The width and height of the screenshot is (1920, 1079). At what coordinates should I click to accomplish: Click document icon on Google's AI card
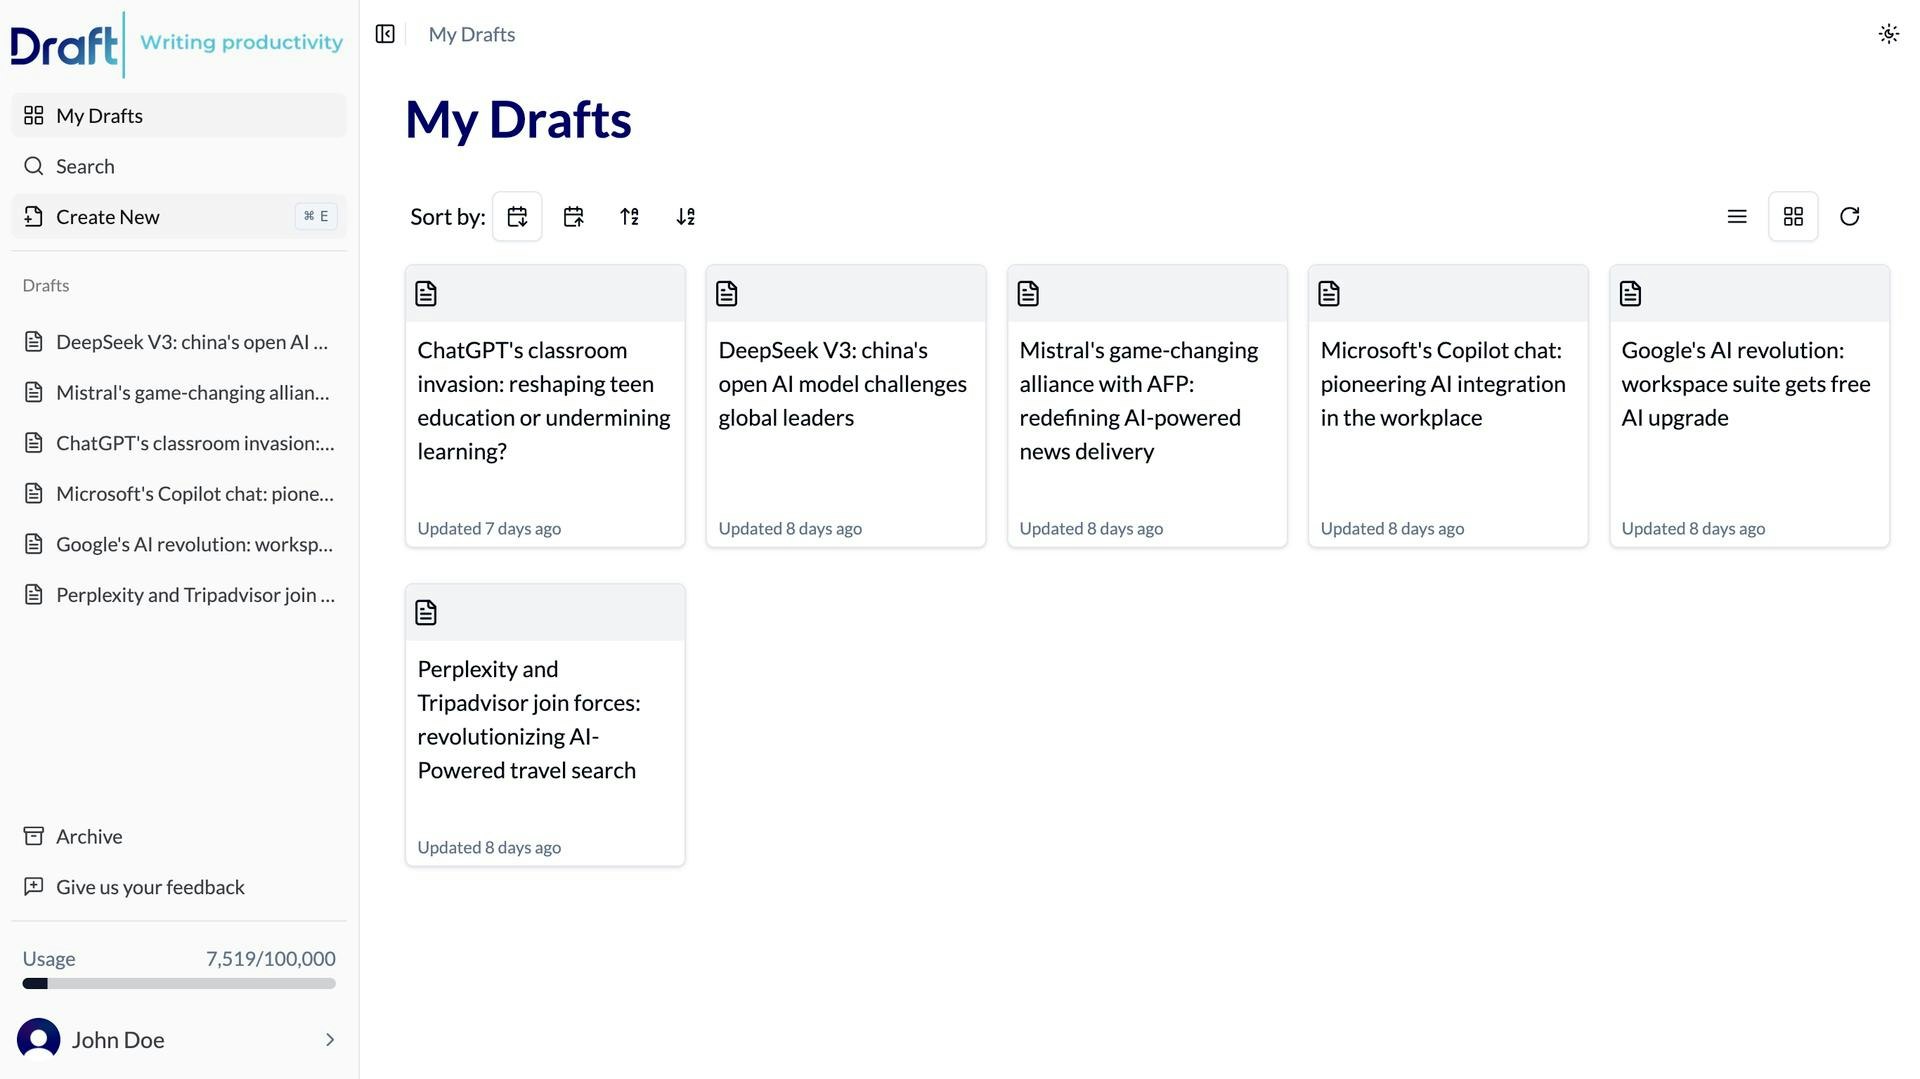(x=1630, y=293)
